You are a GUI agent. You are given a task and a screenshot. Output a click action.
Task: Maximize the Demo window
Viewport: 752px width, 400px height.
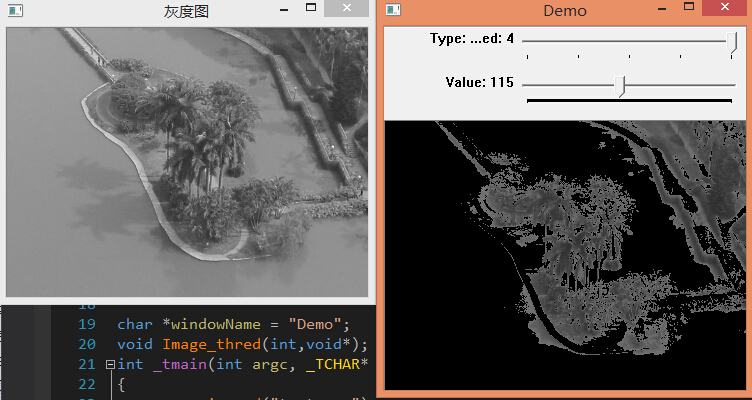(689, 7)
